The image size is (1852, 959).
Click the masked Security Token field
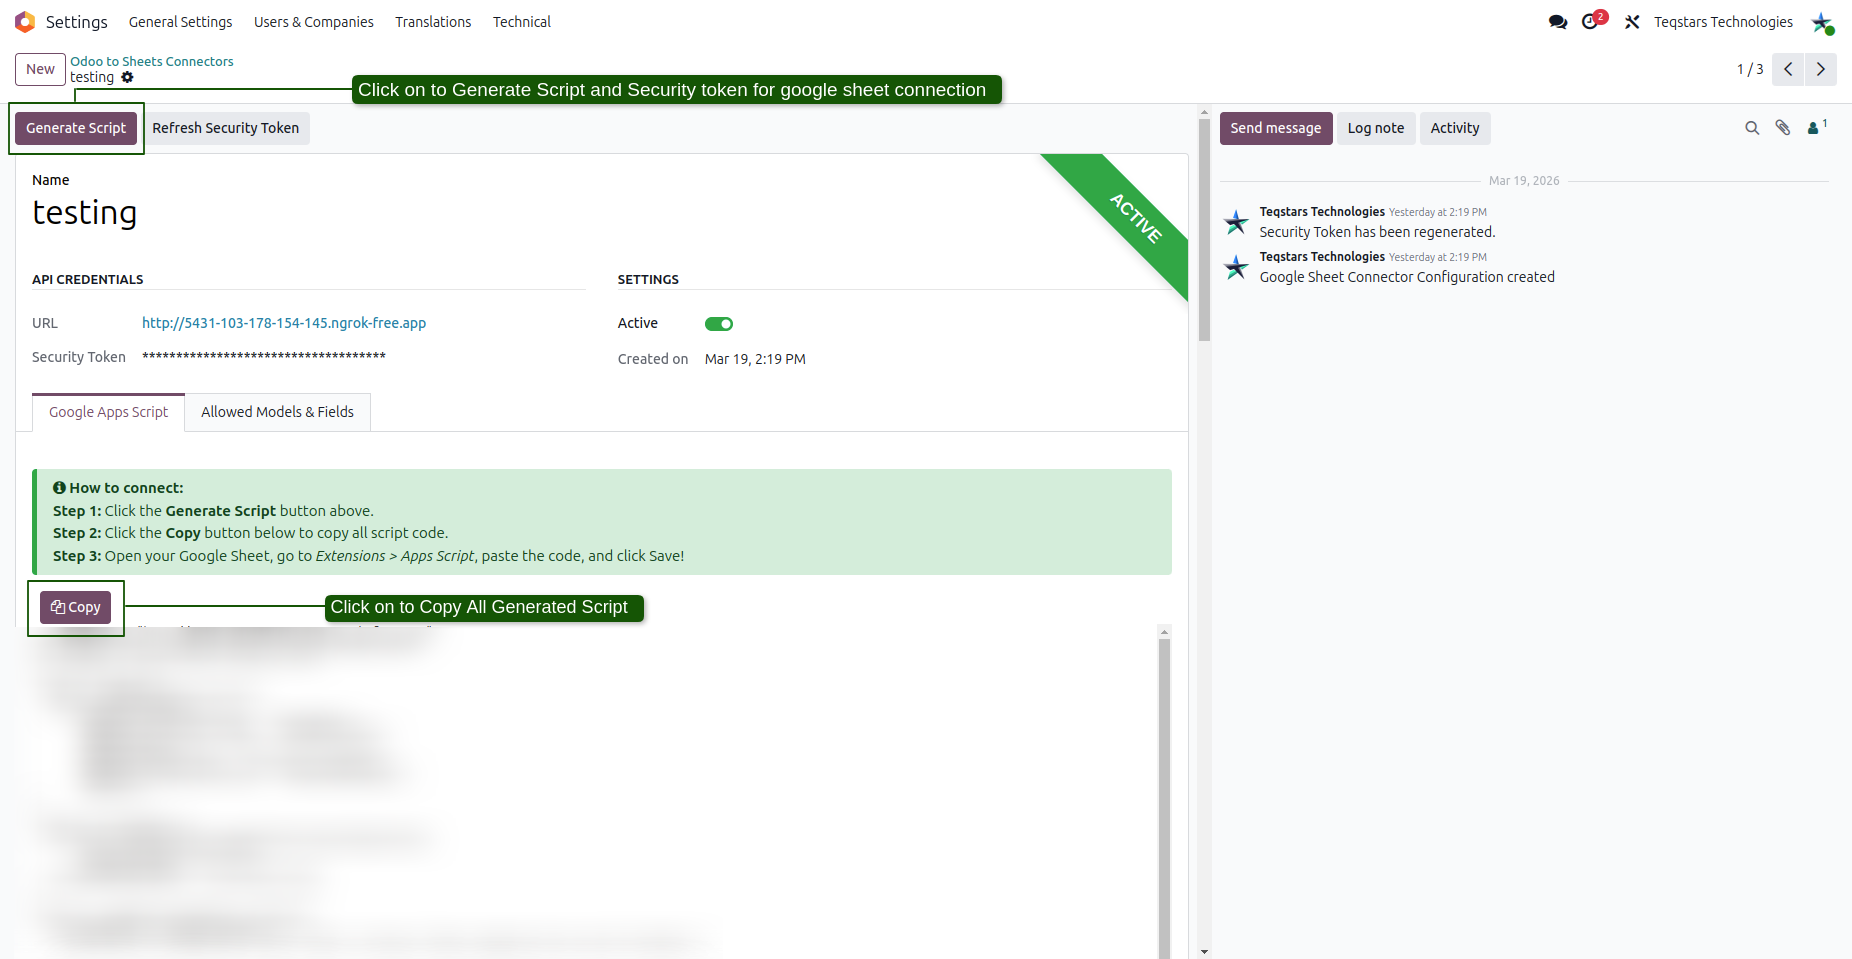(x=264, y=357)
